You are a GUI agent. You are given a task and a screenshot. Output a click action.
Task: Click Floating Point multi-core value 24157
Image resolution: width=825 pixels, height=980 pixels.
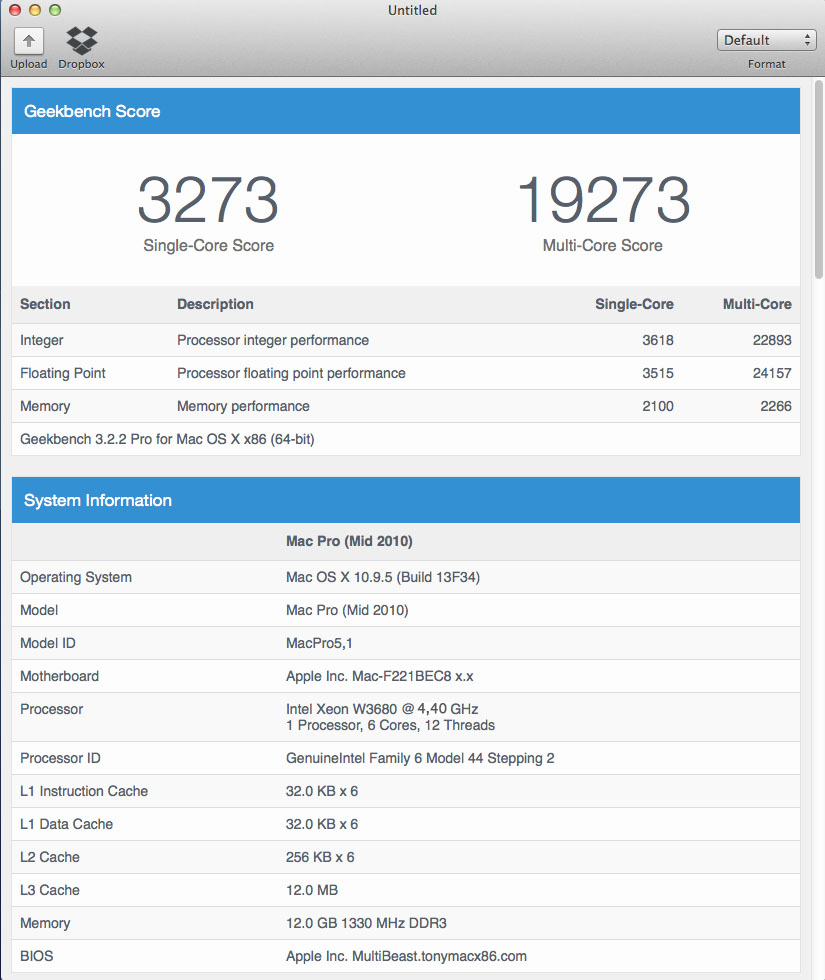(772, 373)
